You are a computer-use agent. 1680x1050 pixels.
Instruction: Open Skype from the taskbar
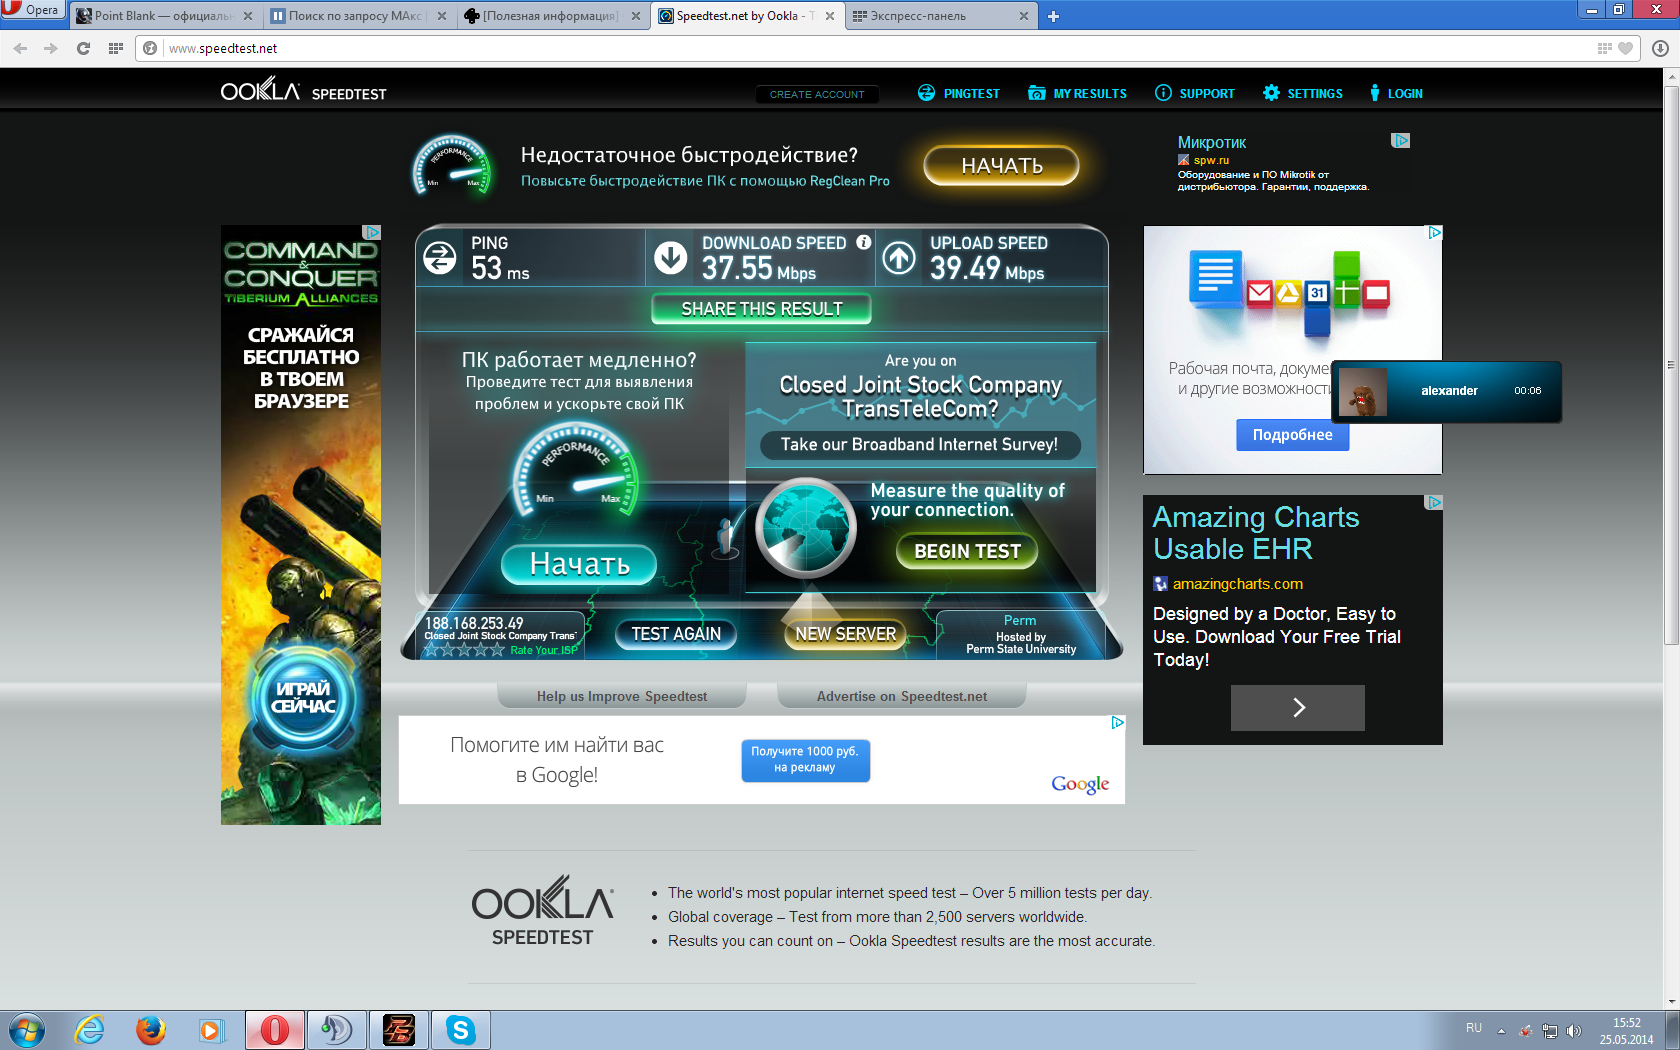(x=460, y=1030)
